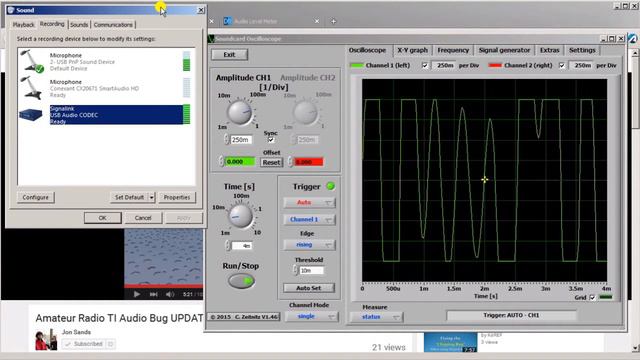Toggle the Channel 1 (left) checkbox
Screen dimensions: 640x360
[425, 65]
